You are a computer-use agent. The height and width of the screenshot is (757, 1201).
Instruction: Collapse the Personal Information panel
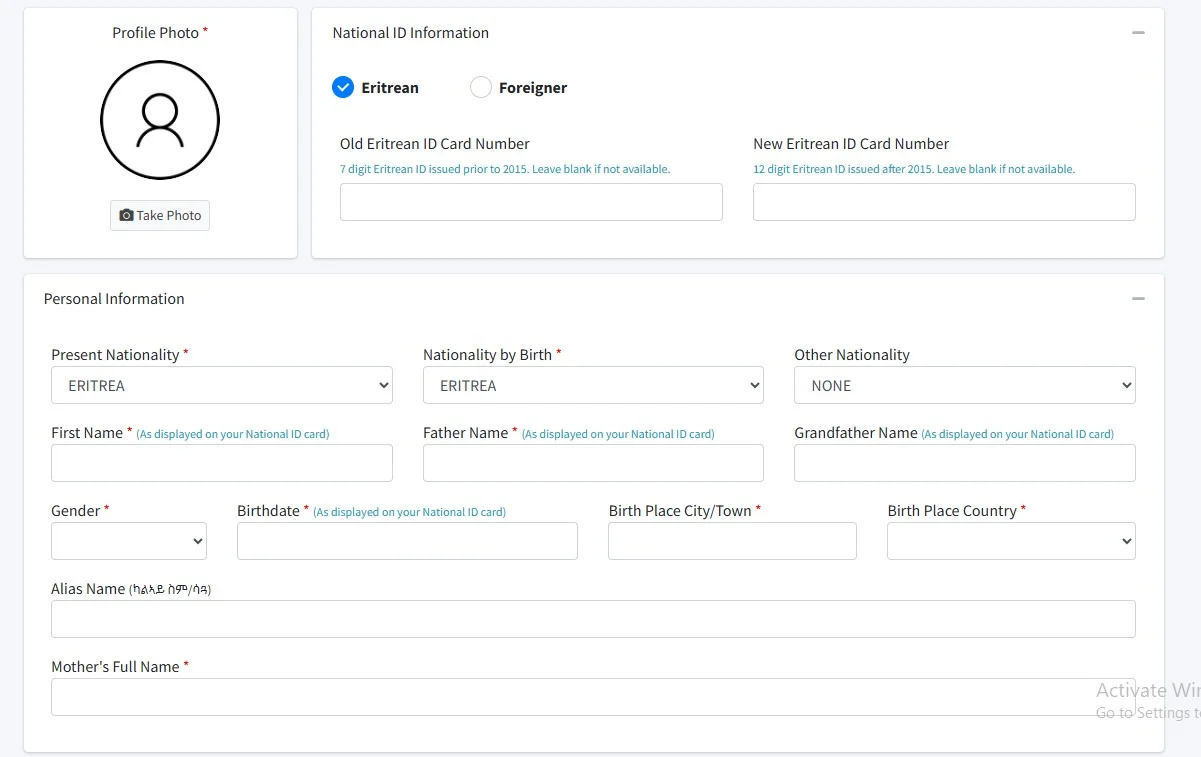pos(1138,299)
